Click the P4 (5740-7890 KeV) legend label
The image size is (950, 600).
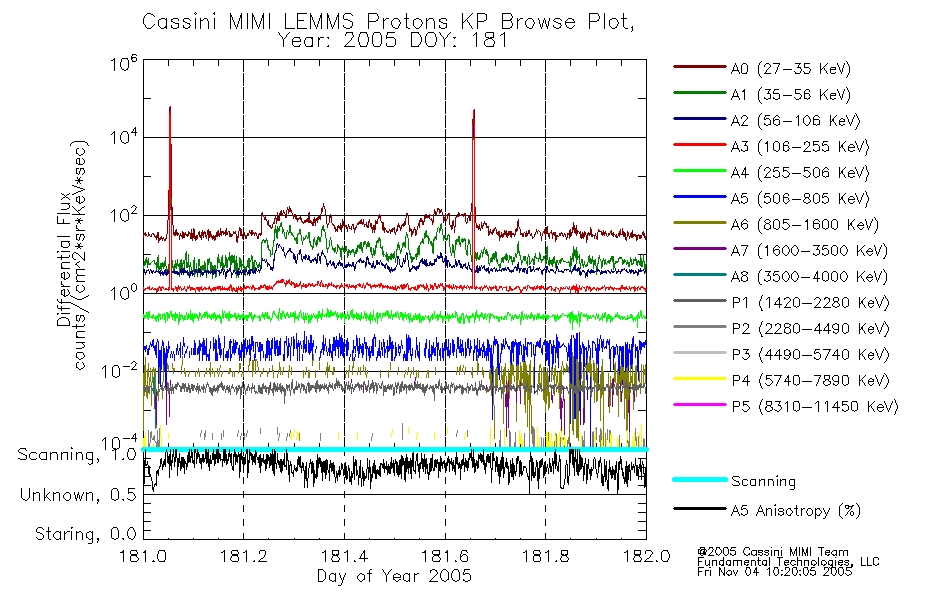coord(810,381)
